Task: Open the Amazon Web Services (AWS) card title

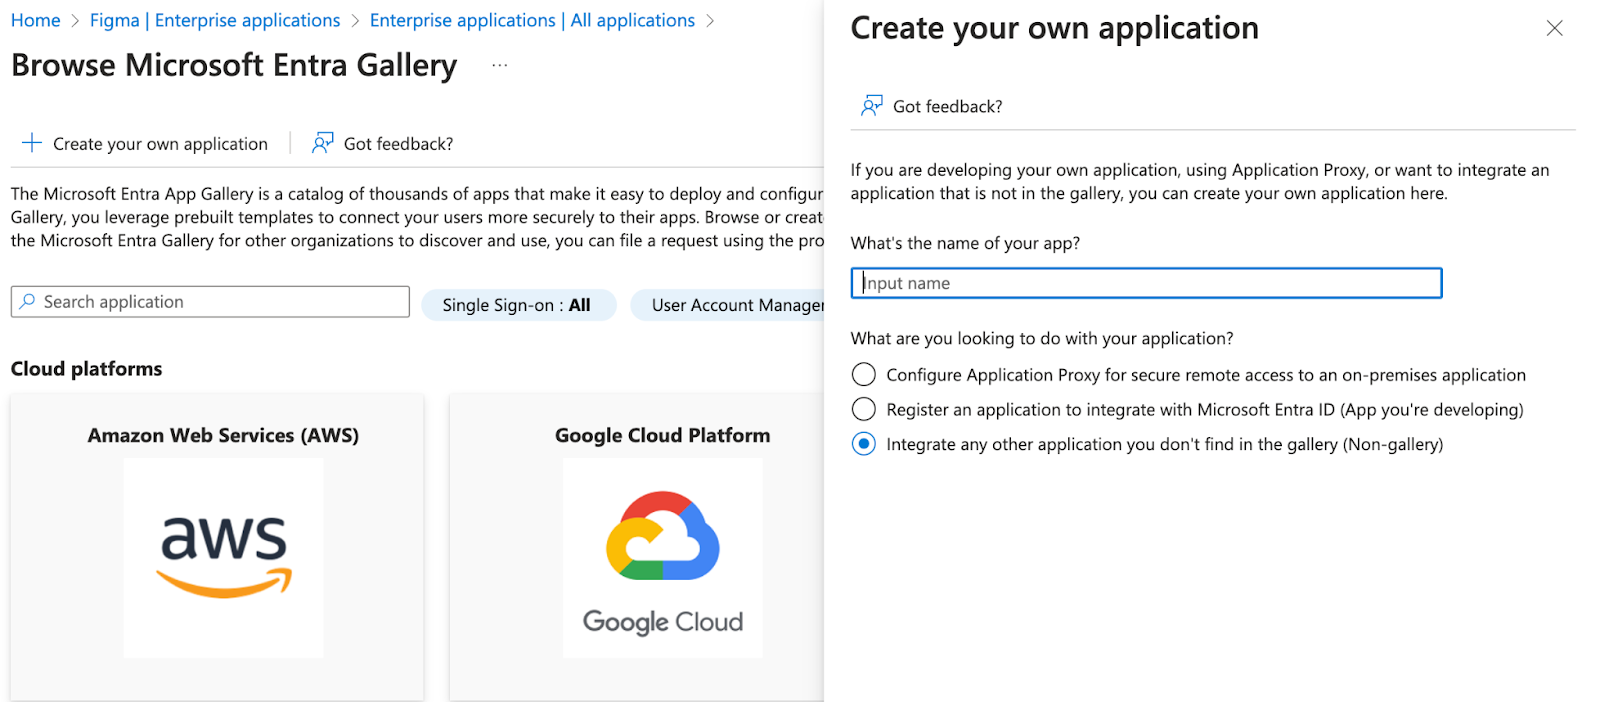Action: click(223, 435)
